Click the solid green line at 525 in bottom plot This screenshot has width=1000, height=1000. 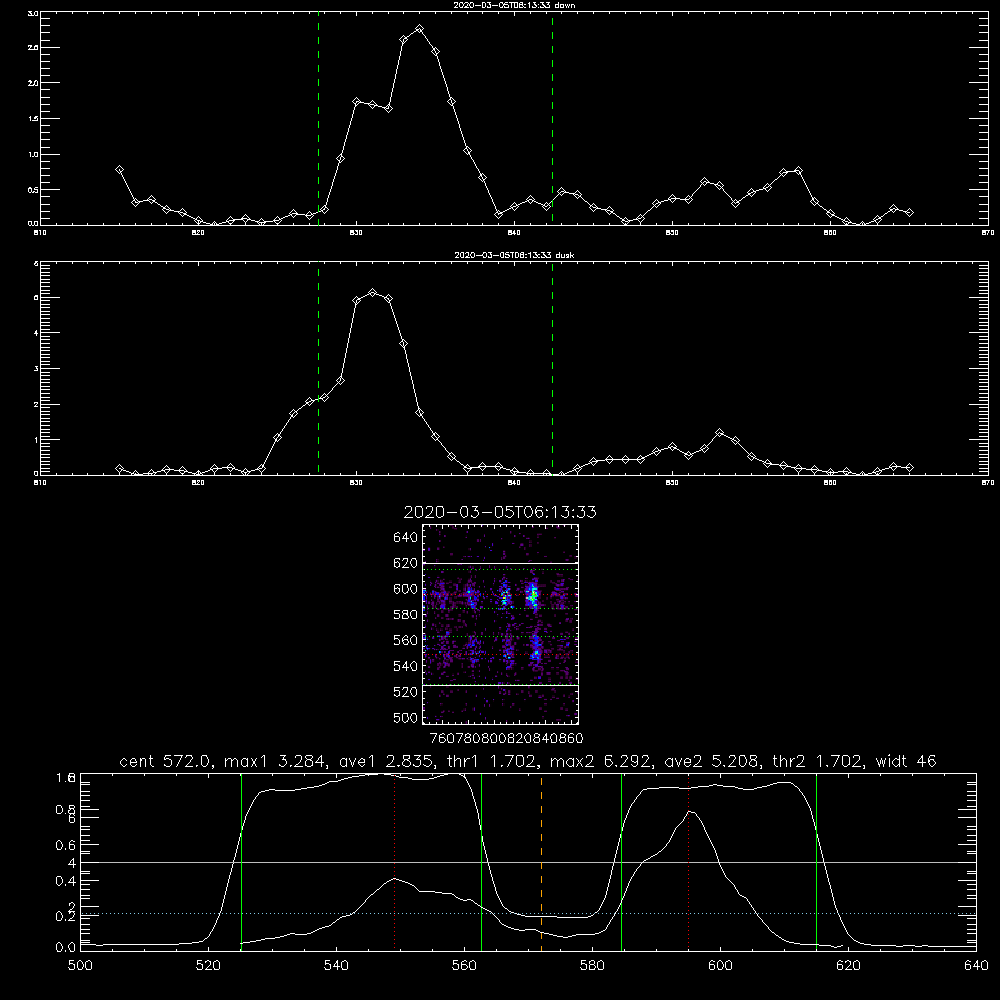[241, 862]
